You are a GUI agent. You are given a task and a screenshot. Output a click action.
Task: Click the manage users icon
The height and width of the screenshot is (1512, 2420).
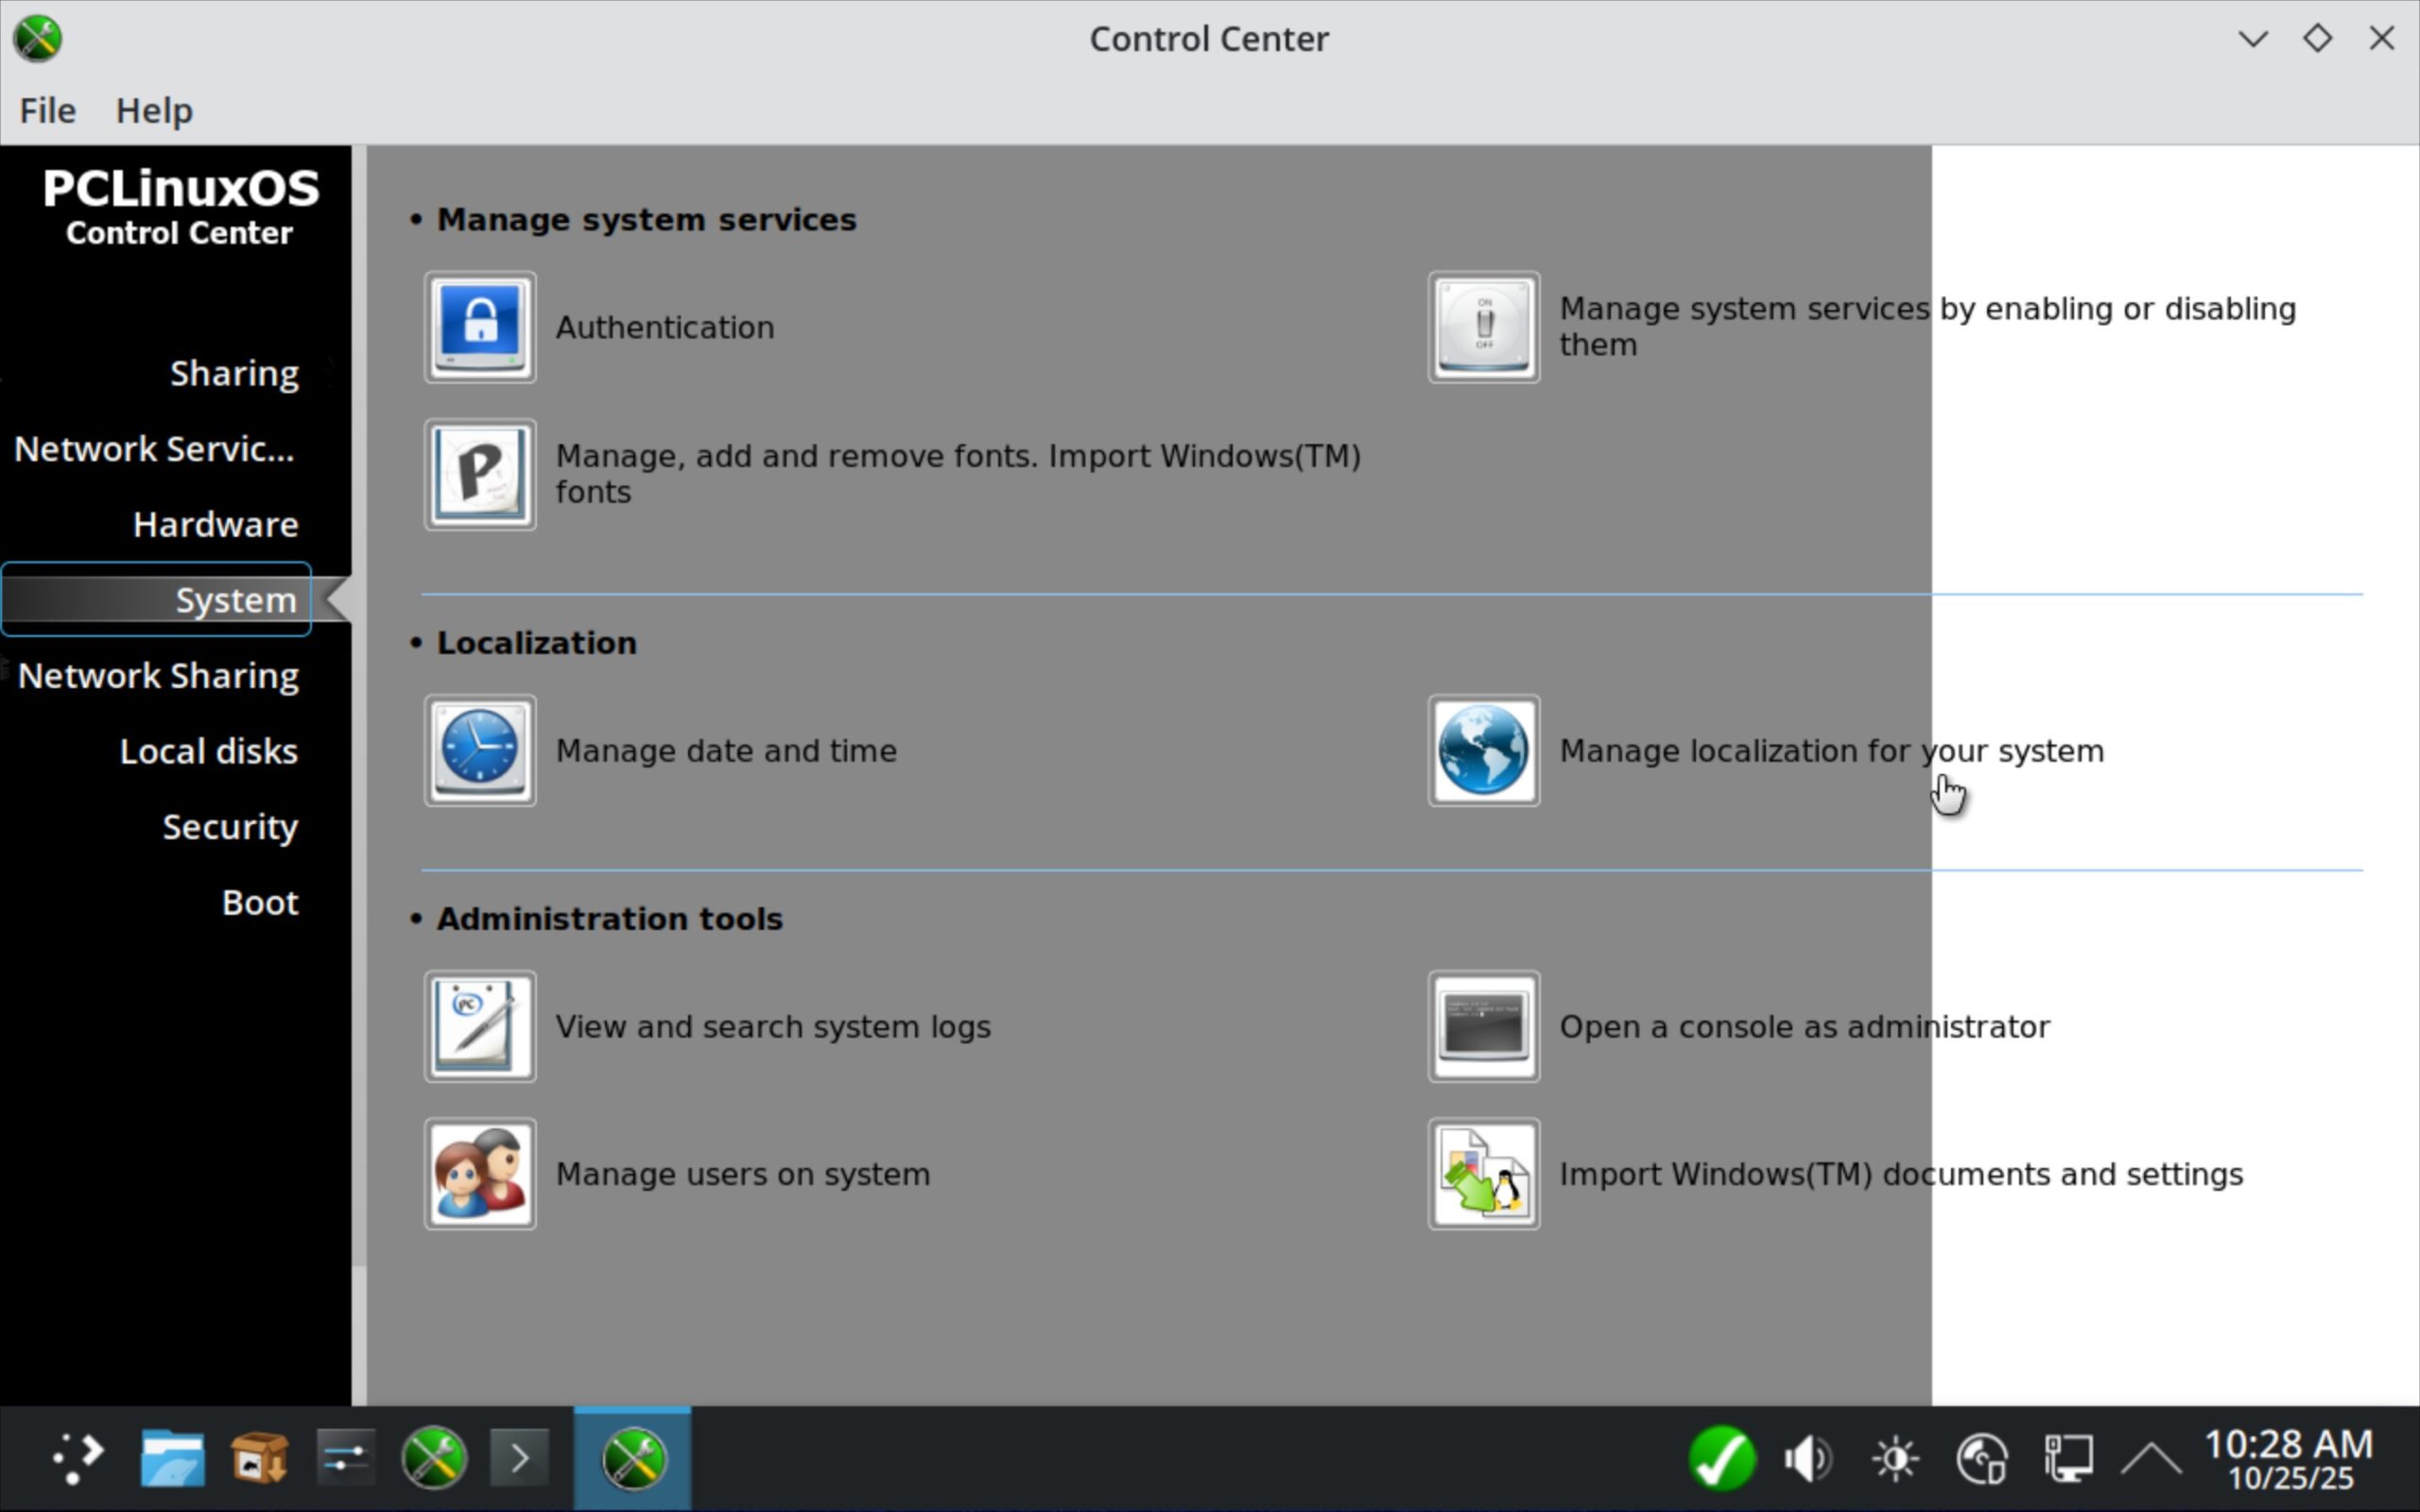point(480,1174)
